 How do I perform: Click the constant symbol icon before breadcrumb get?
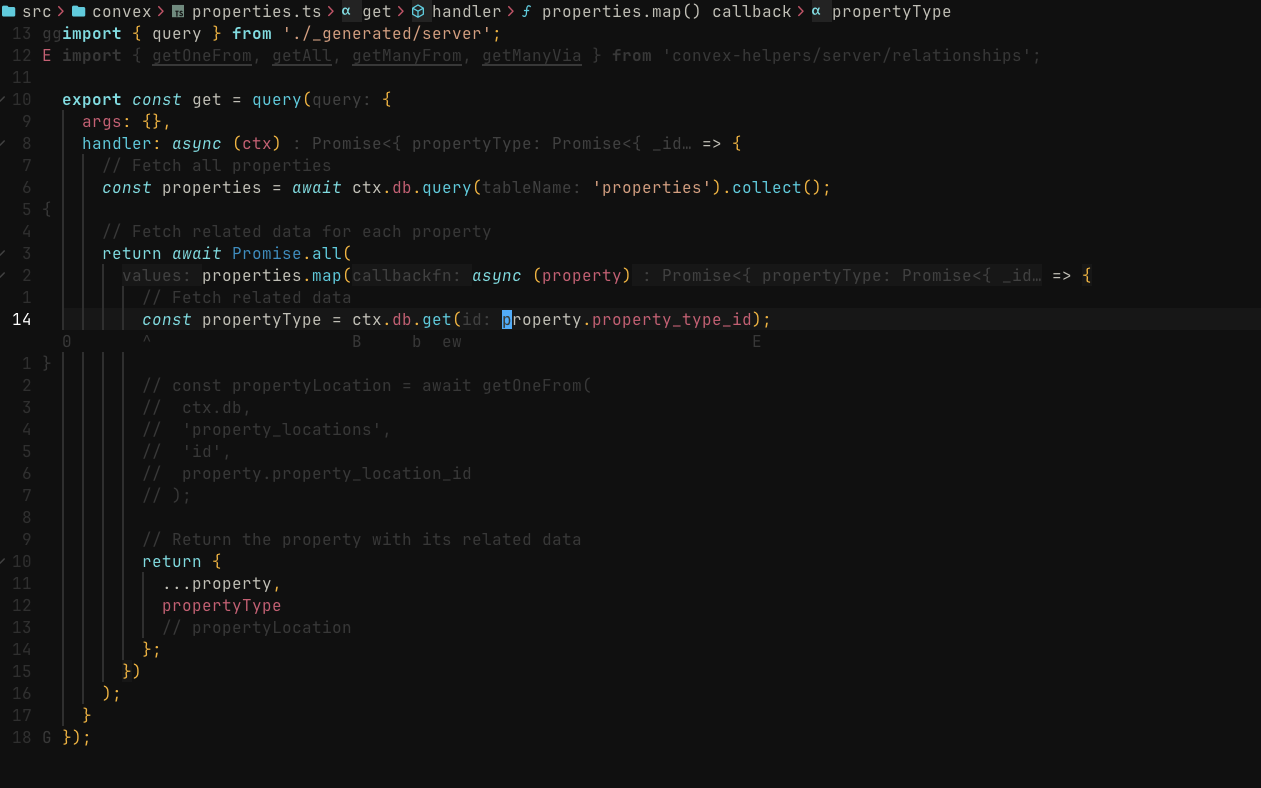346,12
